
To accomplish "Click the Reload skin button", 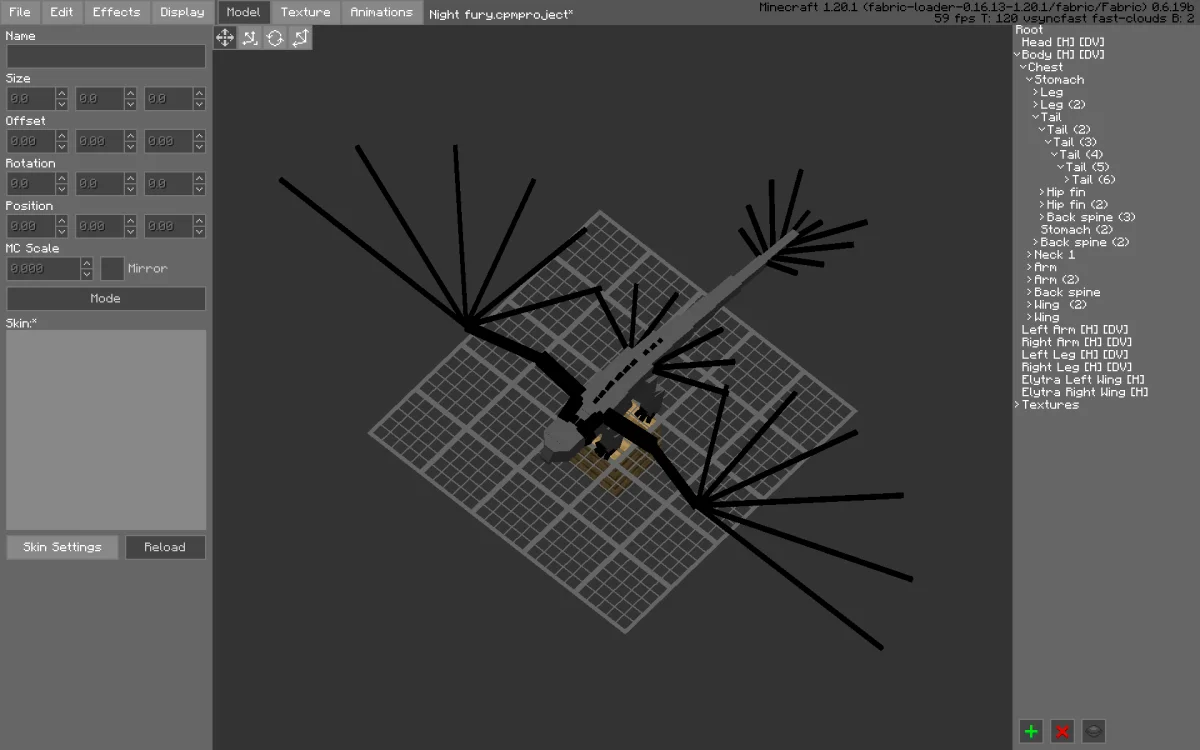I will click(x=165, y=547).
